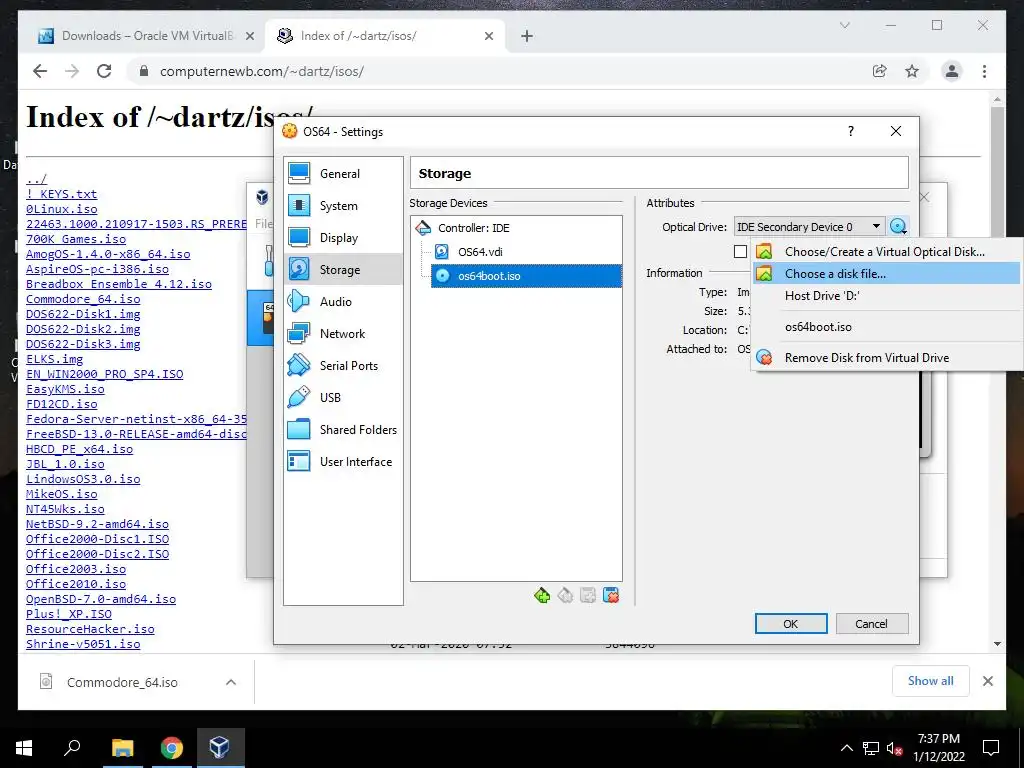Share this page from Chrome

coord(880,71)
